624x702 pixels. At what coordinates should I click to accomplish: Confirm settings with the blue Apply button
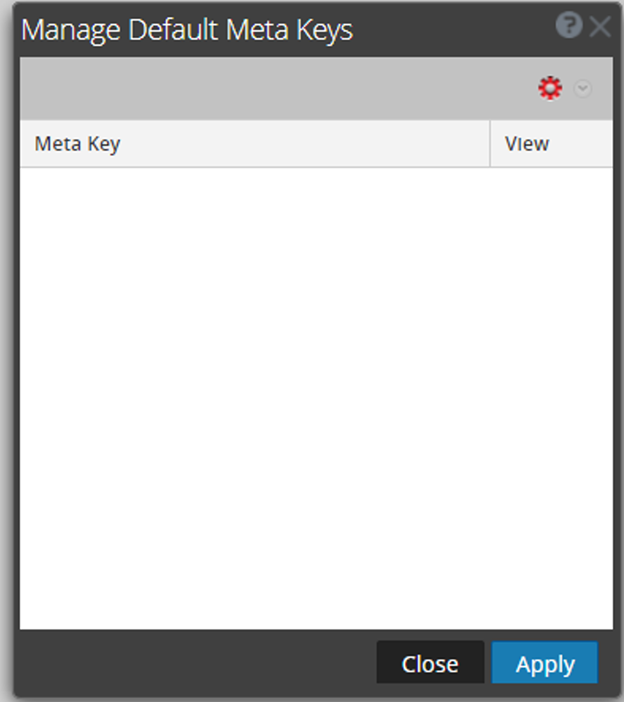pos(544,663)
